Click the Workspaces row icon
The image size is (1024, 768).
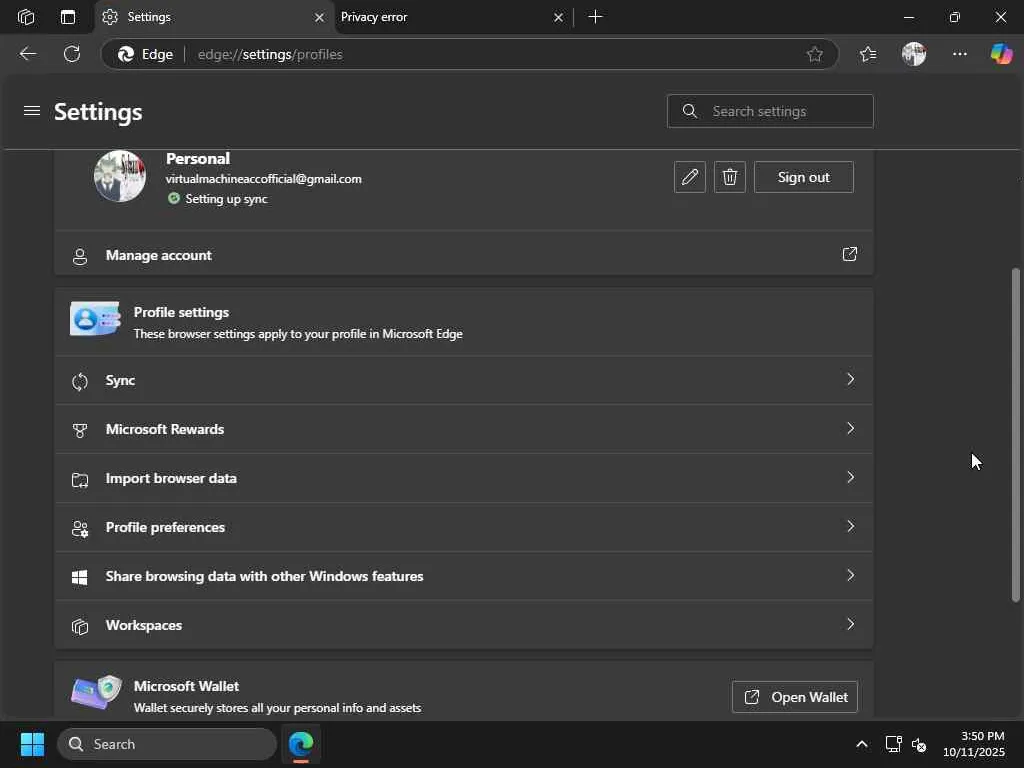coord(80,626)
